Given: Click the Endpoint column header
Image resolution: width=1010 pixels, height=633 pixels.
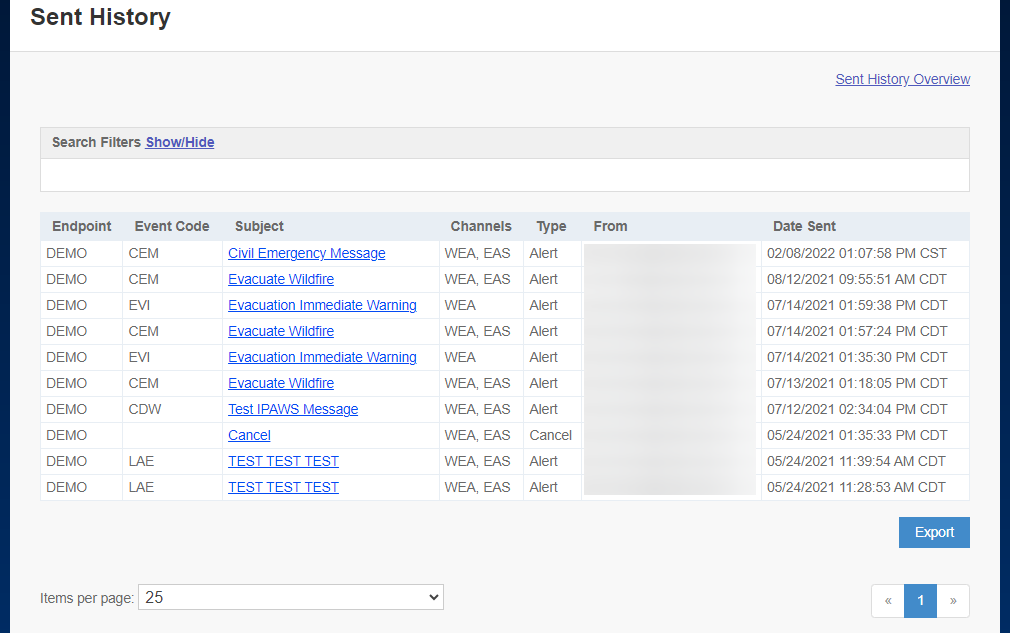Looking at the screenshot, I should (82, 226).
